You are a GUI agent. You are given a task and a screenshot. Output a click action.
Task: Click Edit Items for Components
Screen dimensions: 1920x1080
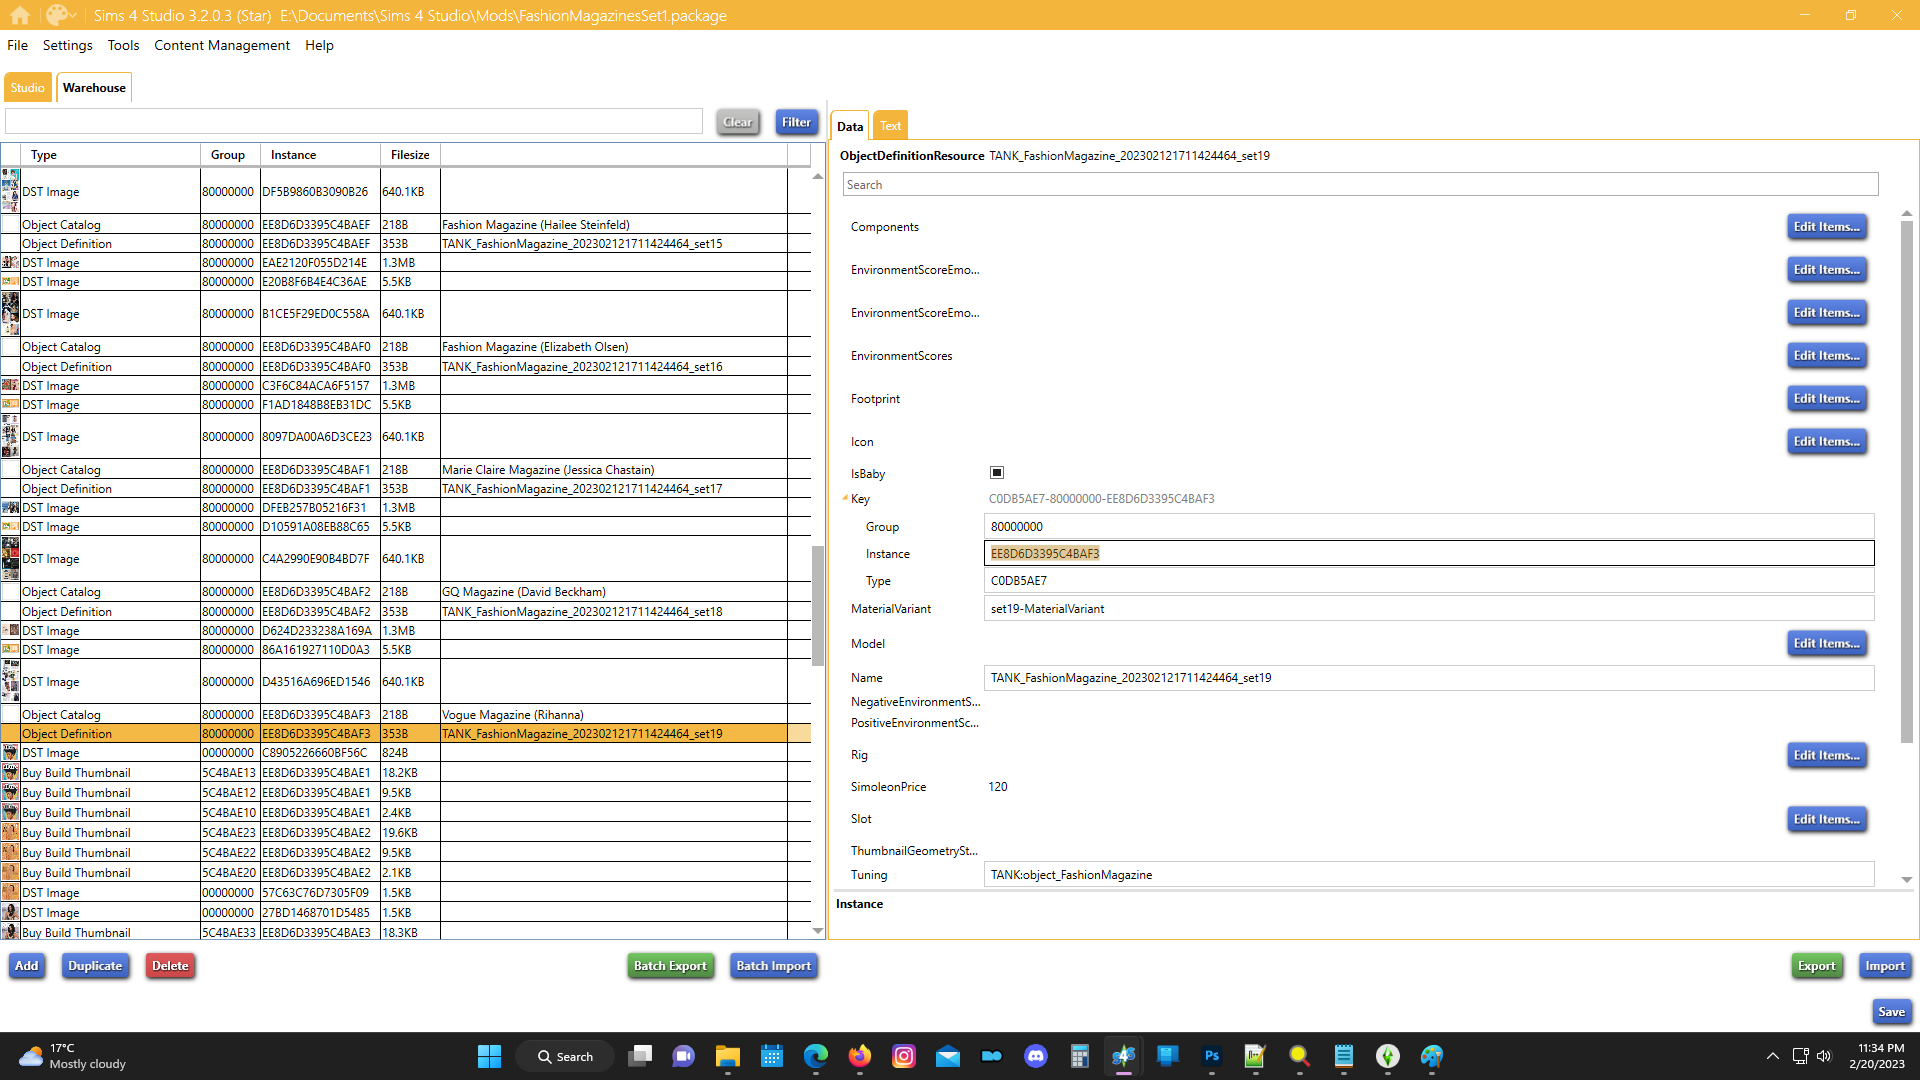1826,227
